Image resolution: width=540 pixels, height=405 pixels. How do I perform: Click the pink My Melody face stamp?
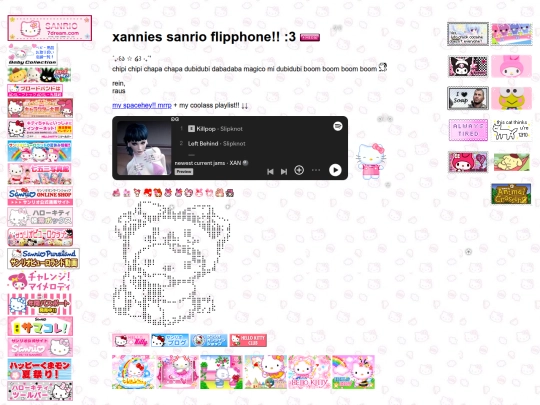pos(511,66)
